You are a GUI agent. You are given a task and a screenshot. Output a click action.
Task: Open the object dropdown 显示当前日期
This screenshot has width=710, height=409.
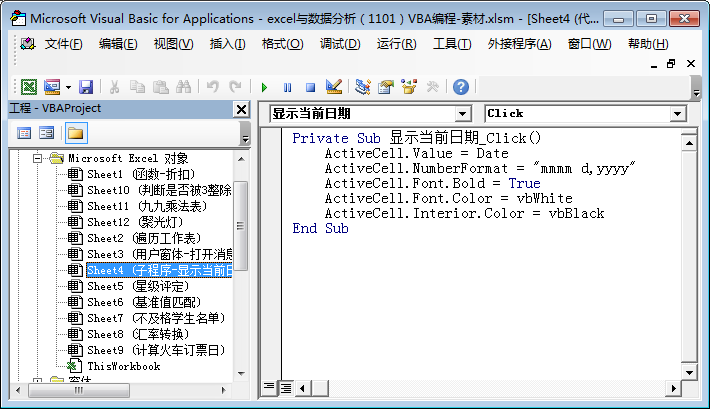pos(462,114)
